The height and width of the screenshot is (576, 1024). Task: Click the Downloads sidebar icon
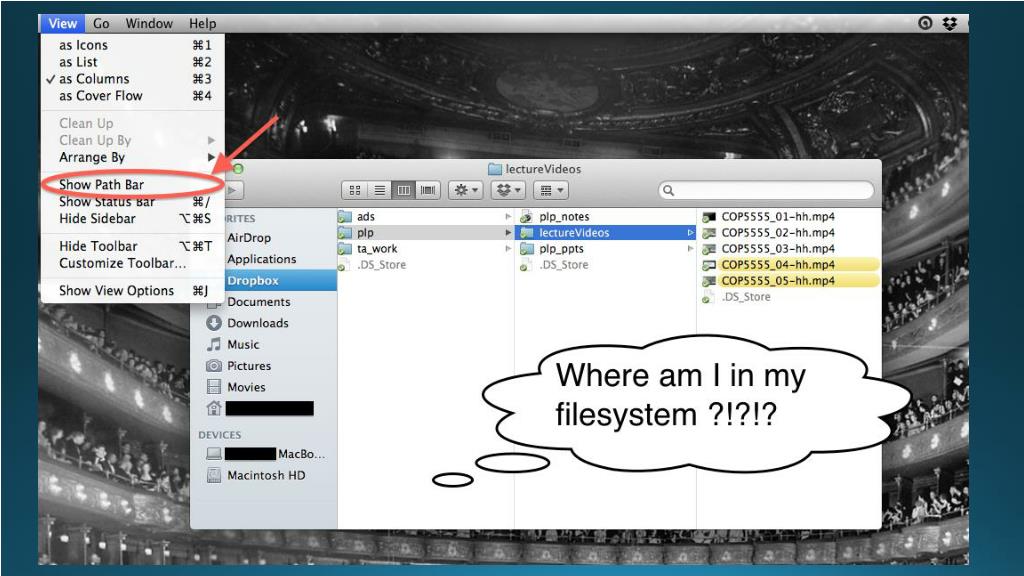click(214, 323)
